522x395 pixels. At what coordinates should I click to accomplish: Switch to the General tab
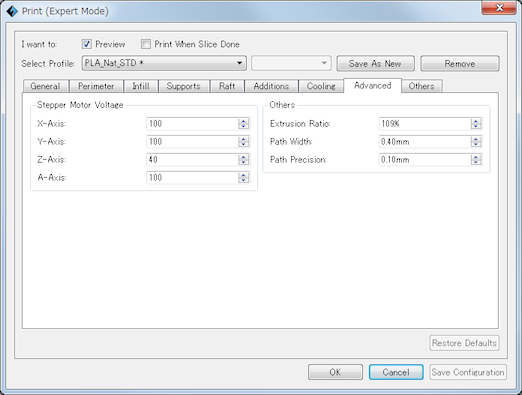coord(46,86)
